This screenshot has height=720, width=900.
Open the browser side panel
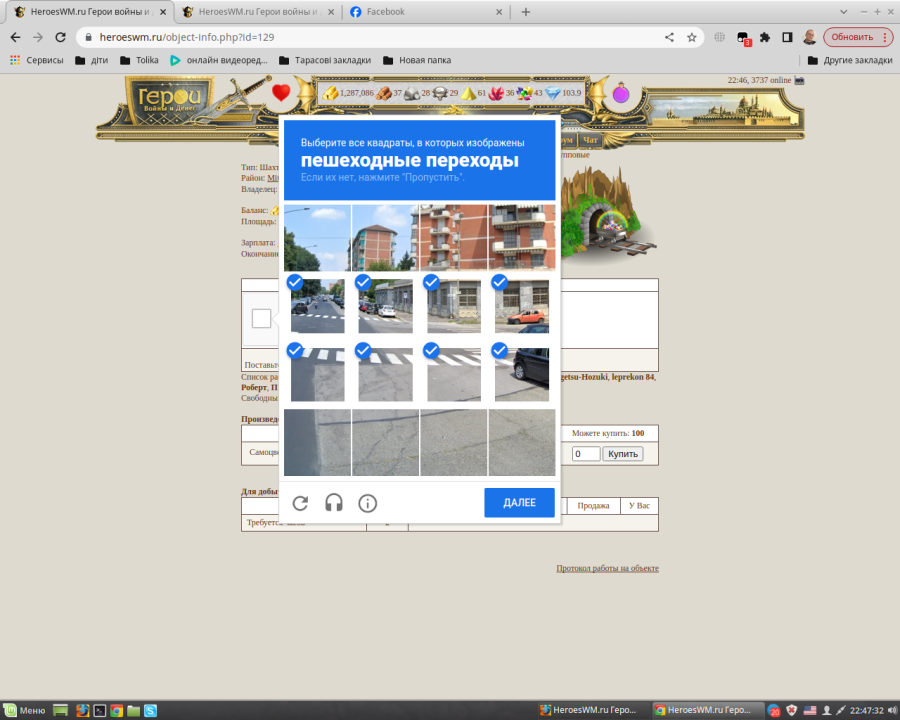pyautogui.click(x=787, y=37)
